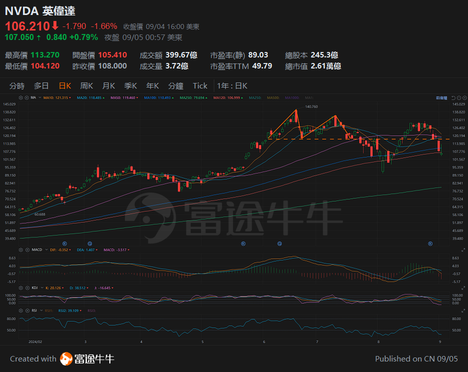This screenshot has width=468, height=372.
Task: Maximize the KDJ panel with expand arrows
Action: pyautogui.click(x=463, y=288)
